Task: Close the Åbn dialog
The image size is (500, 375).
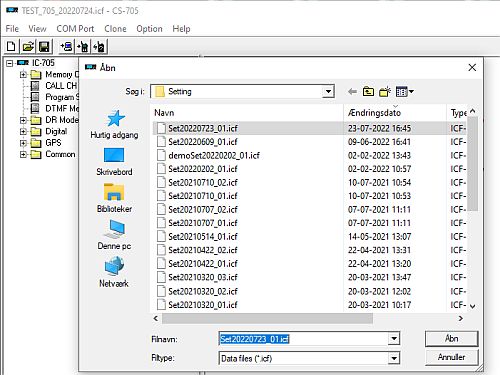Action: [472, 68]
